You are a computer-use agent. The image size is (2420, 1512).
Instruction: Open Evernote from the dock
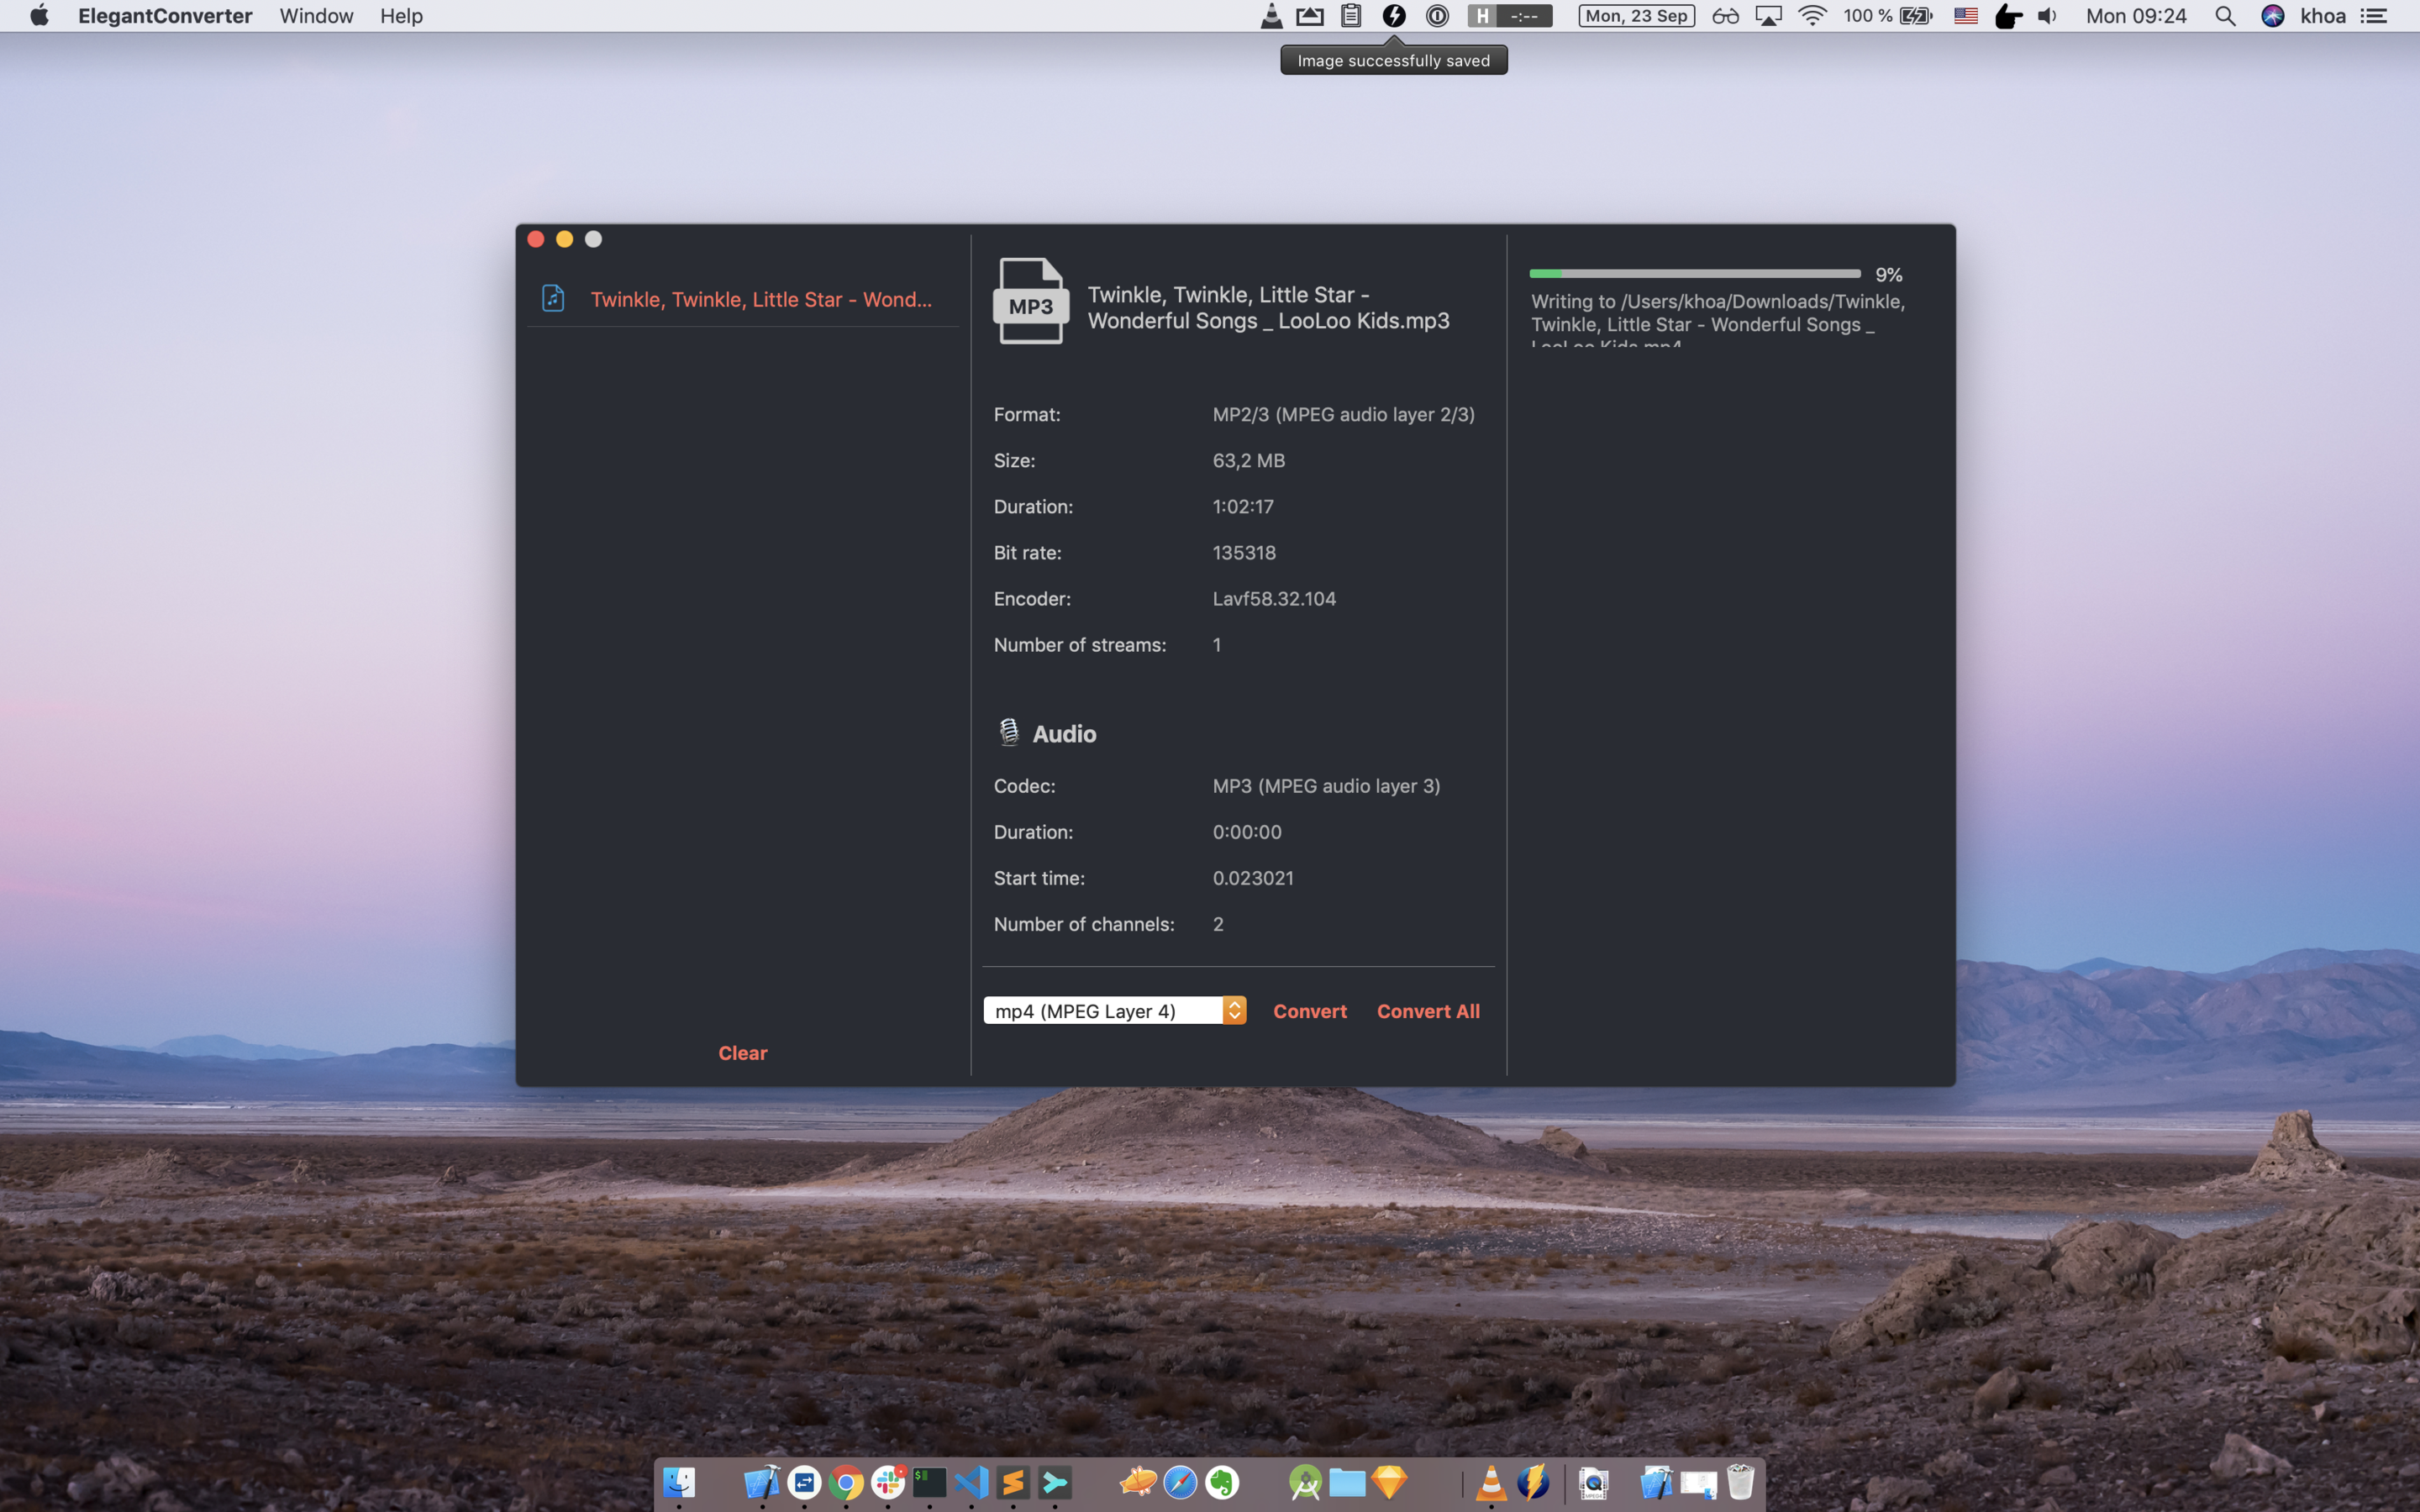pos(1222,1482)
